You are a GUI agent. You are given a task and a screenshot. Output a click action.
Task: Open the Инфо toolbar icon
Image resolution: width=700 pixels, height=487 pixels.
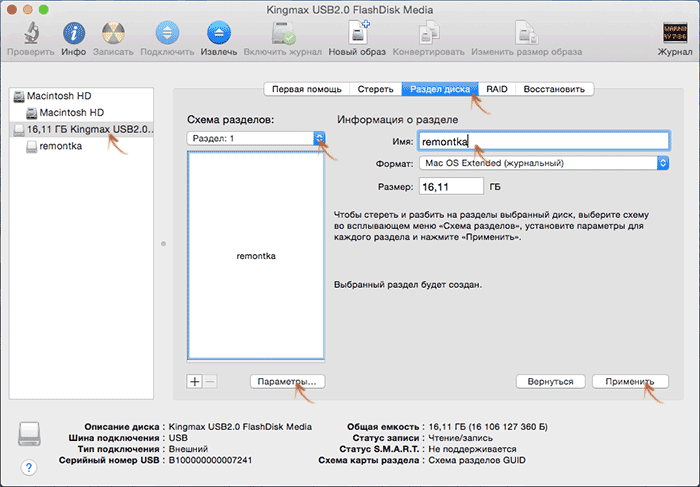(x=73, y=34)
